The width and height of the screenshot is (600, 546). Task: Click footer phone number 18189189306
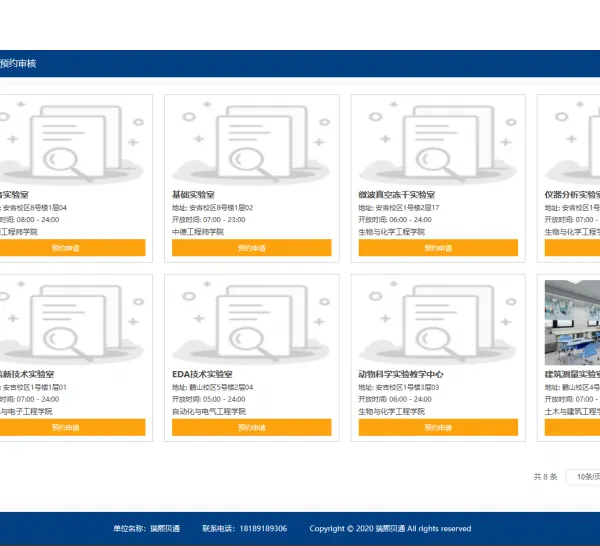click(x=263, y=529)
